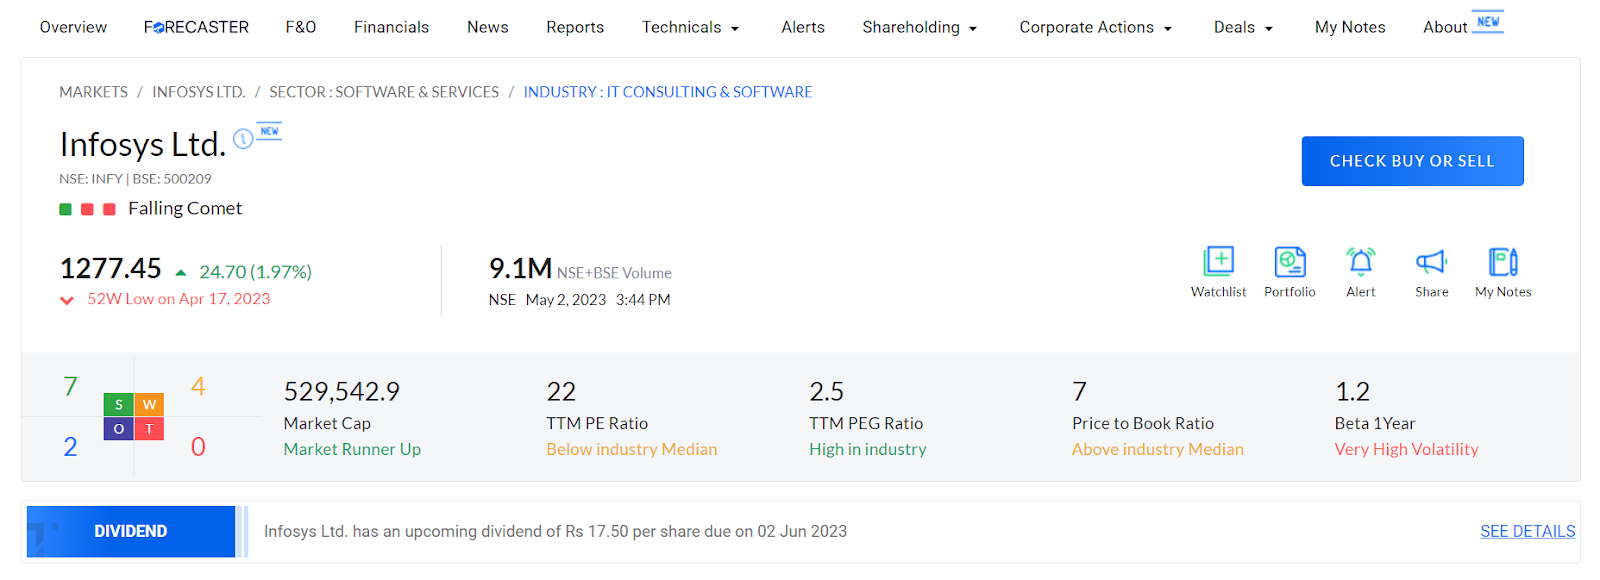Open the Portfolio icon

click(1290, 261)
